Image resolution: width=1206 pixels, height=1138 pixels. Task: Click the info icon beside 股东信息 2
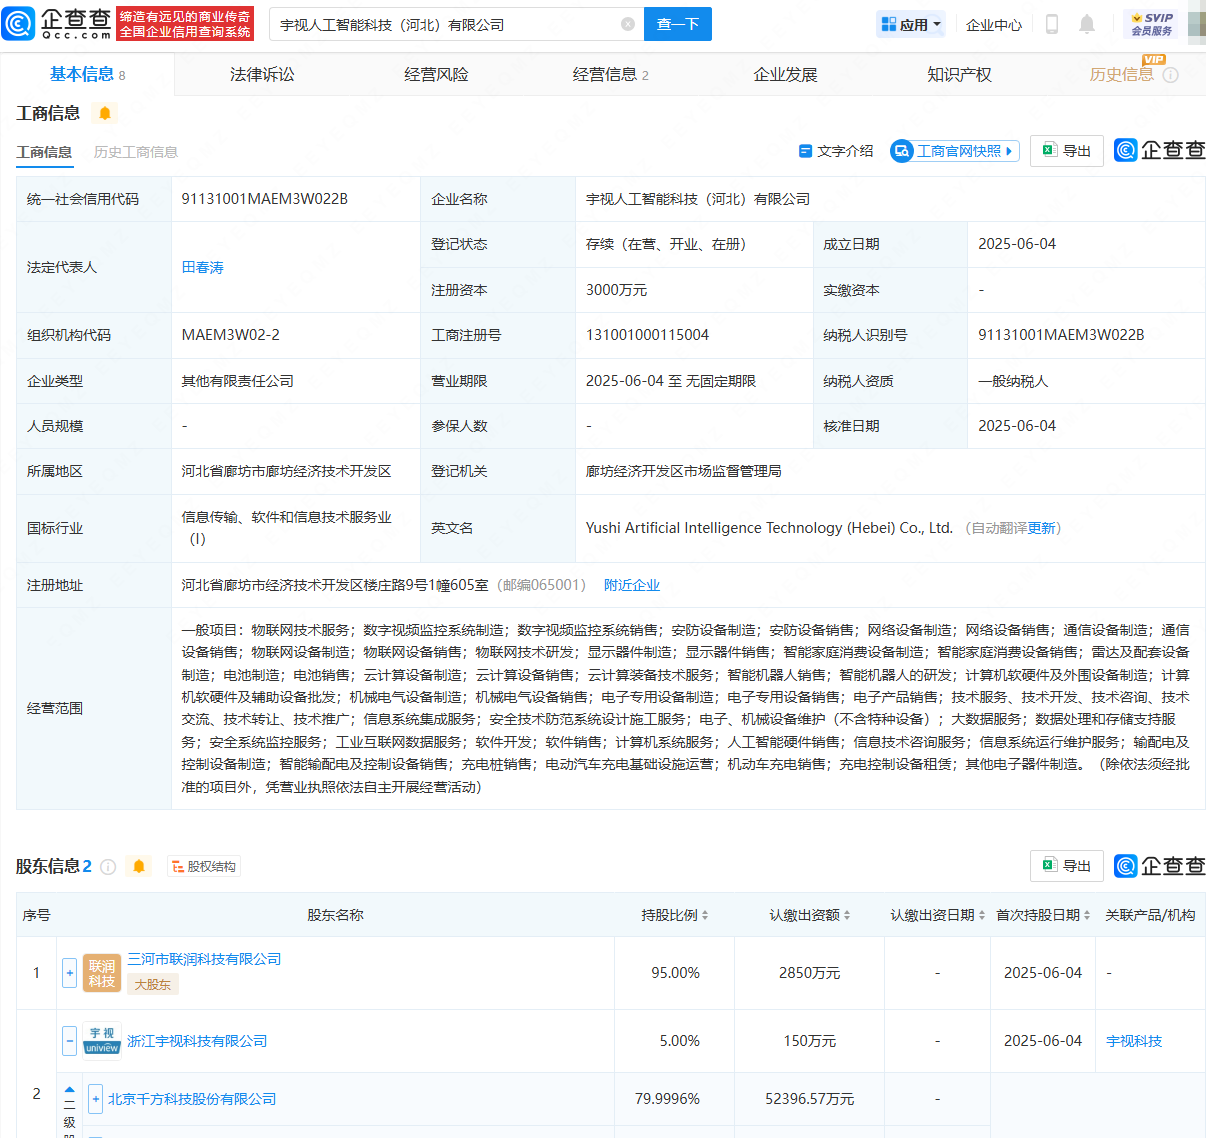(108, 866)
